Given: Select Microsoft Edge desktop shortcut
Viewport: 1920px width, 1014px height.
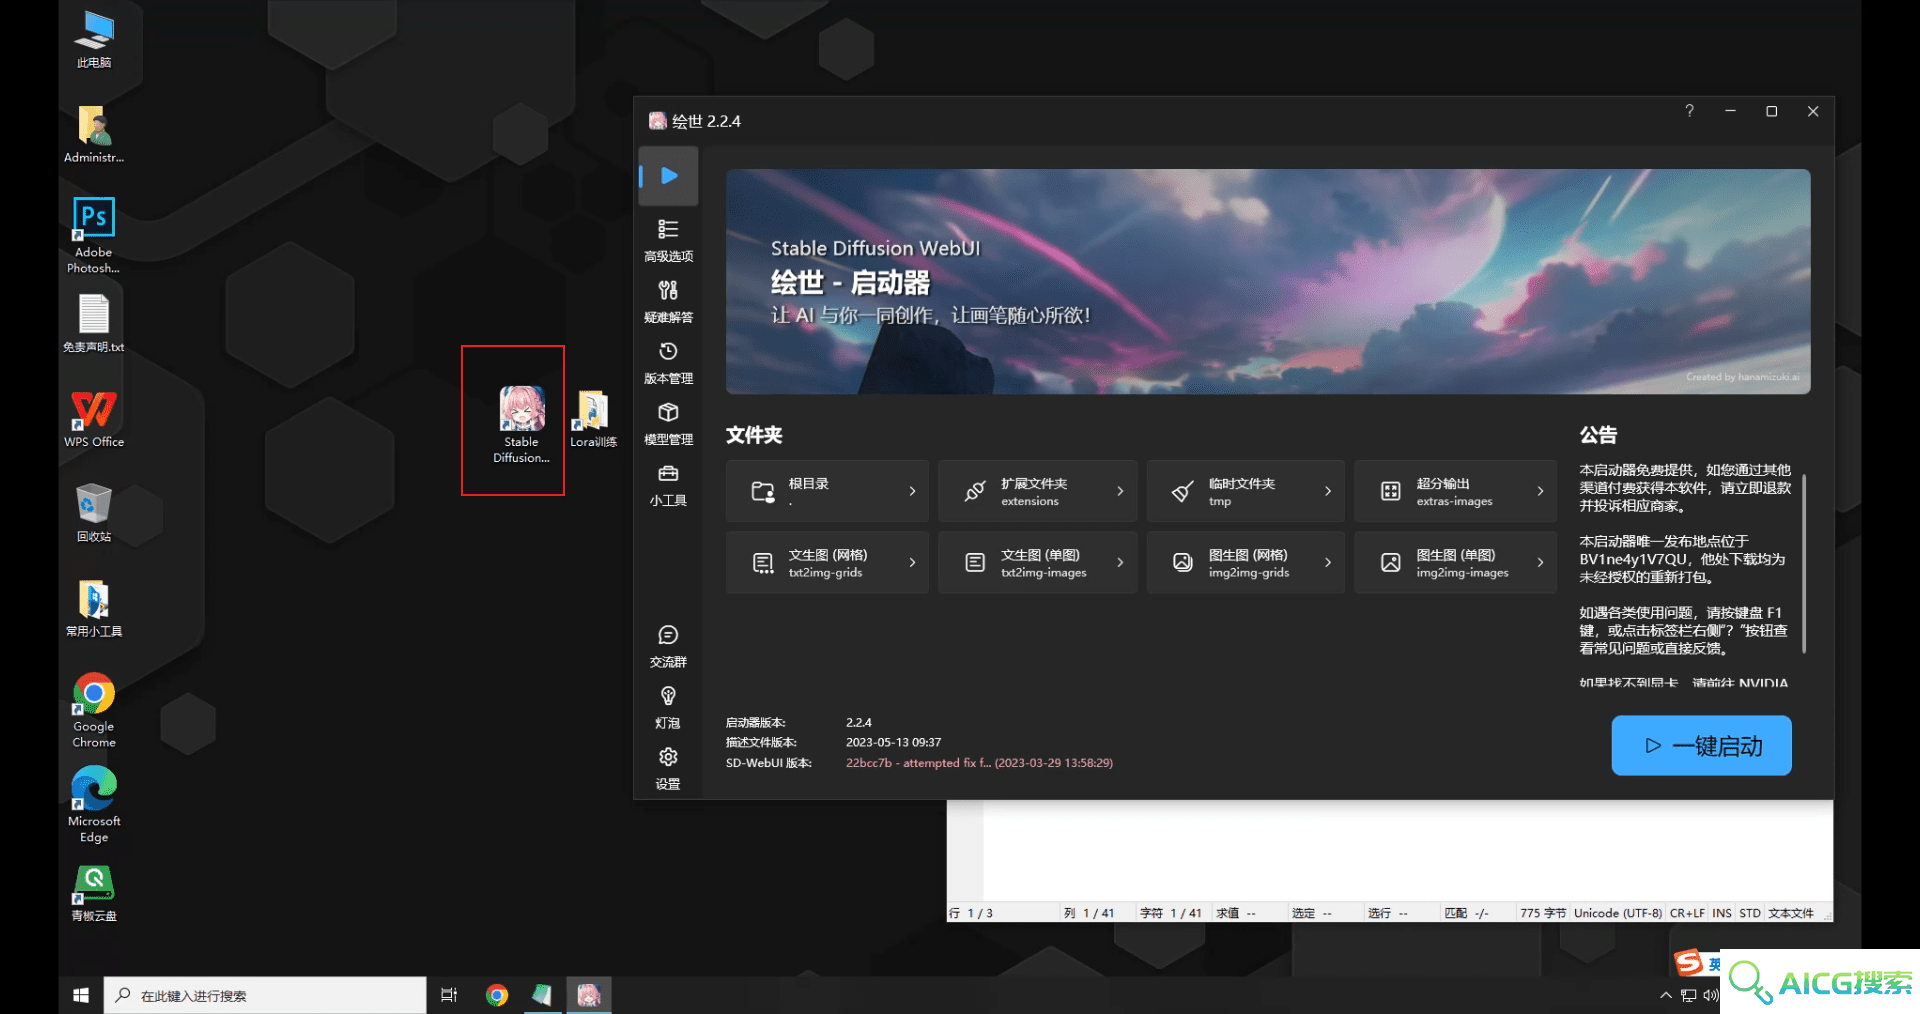Looking at the screenshot, I should [94, 805].
